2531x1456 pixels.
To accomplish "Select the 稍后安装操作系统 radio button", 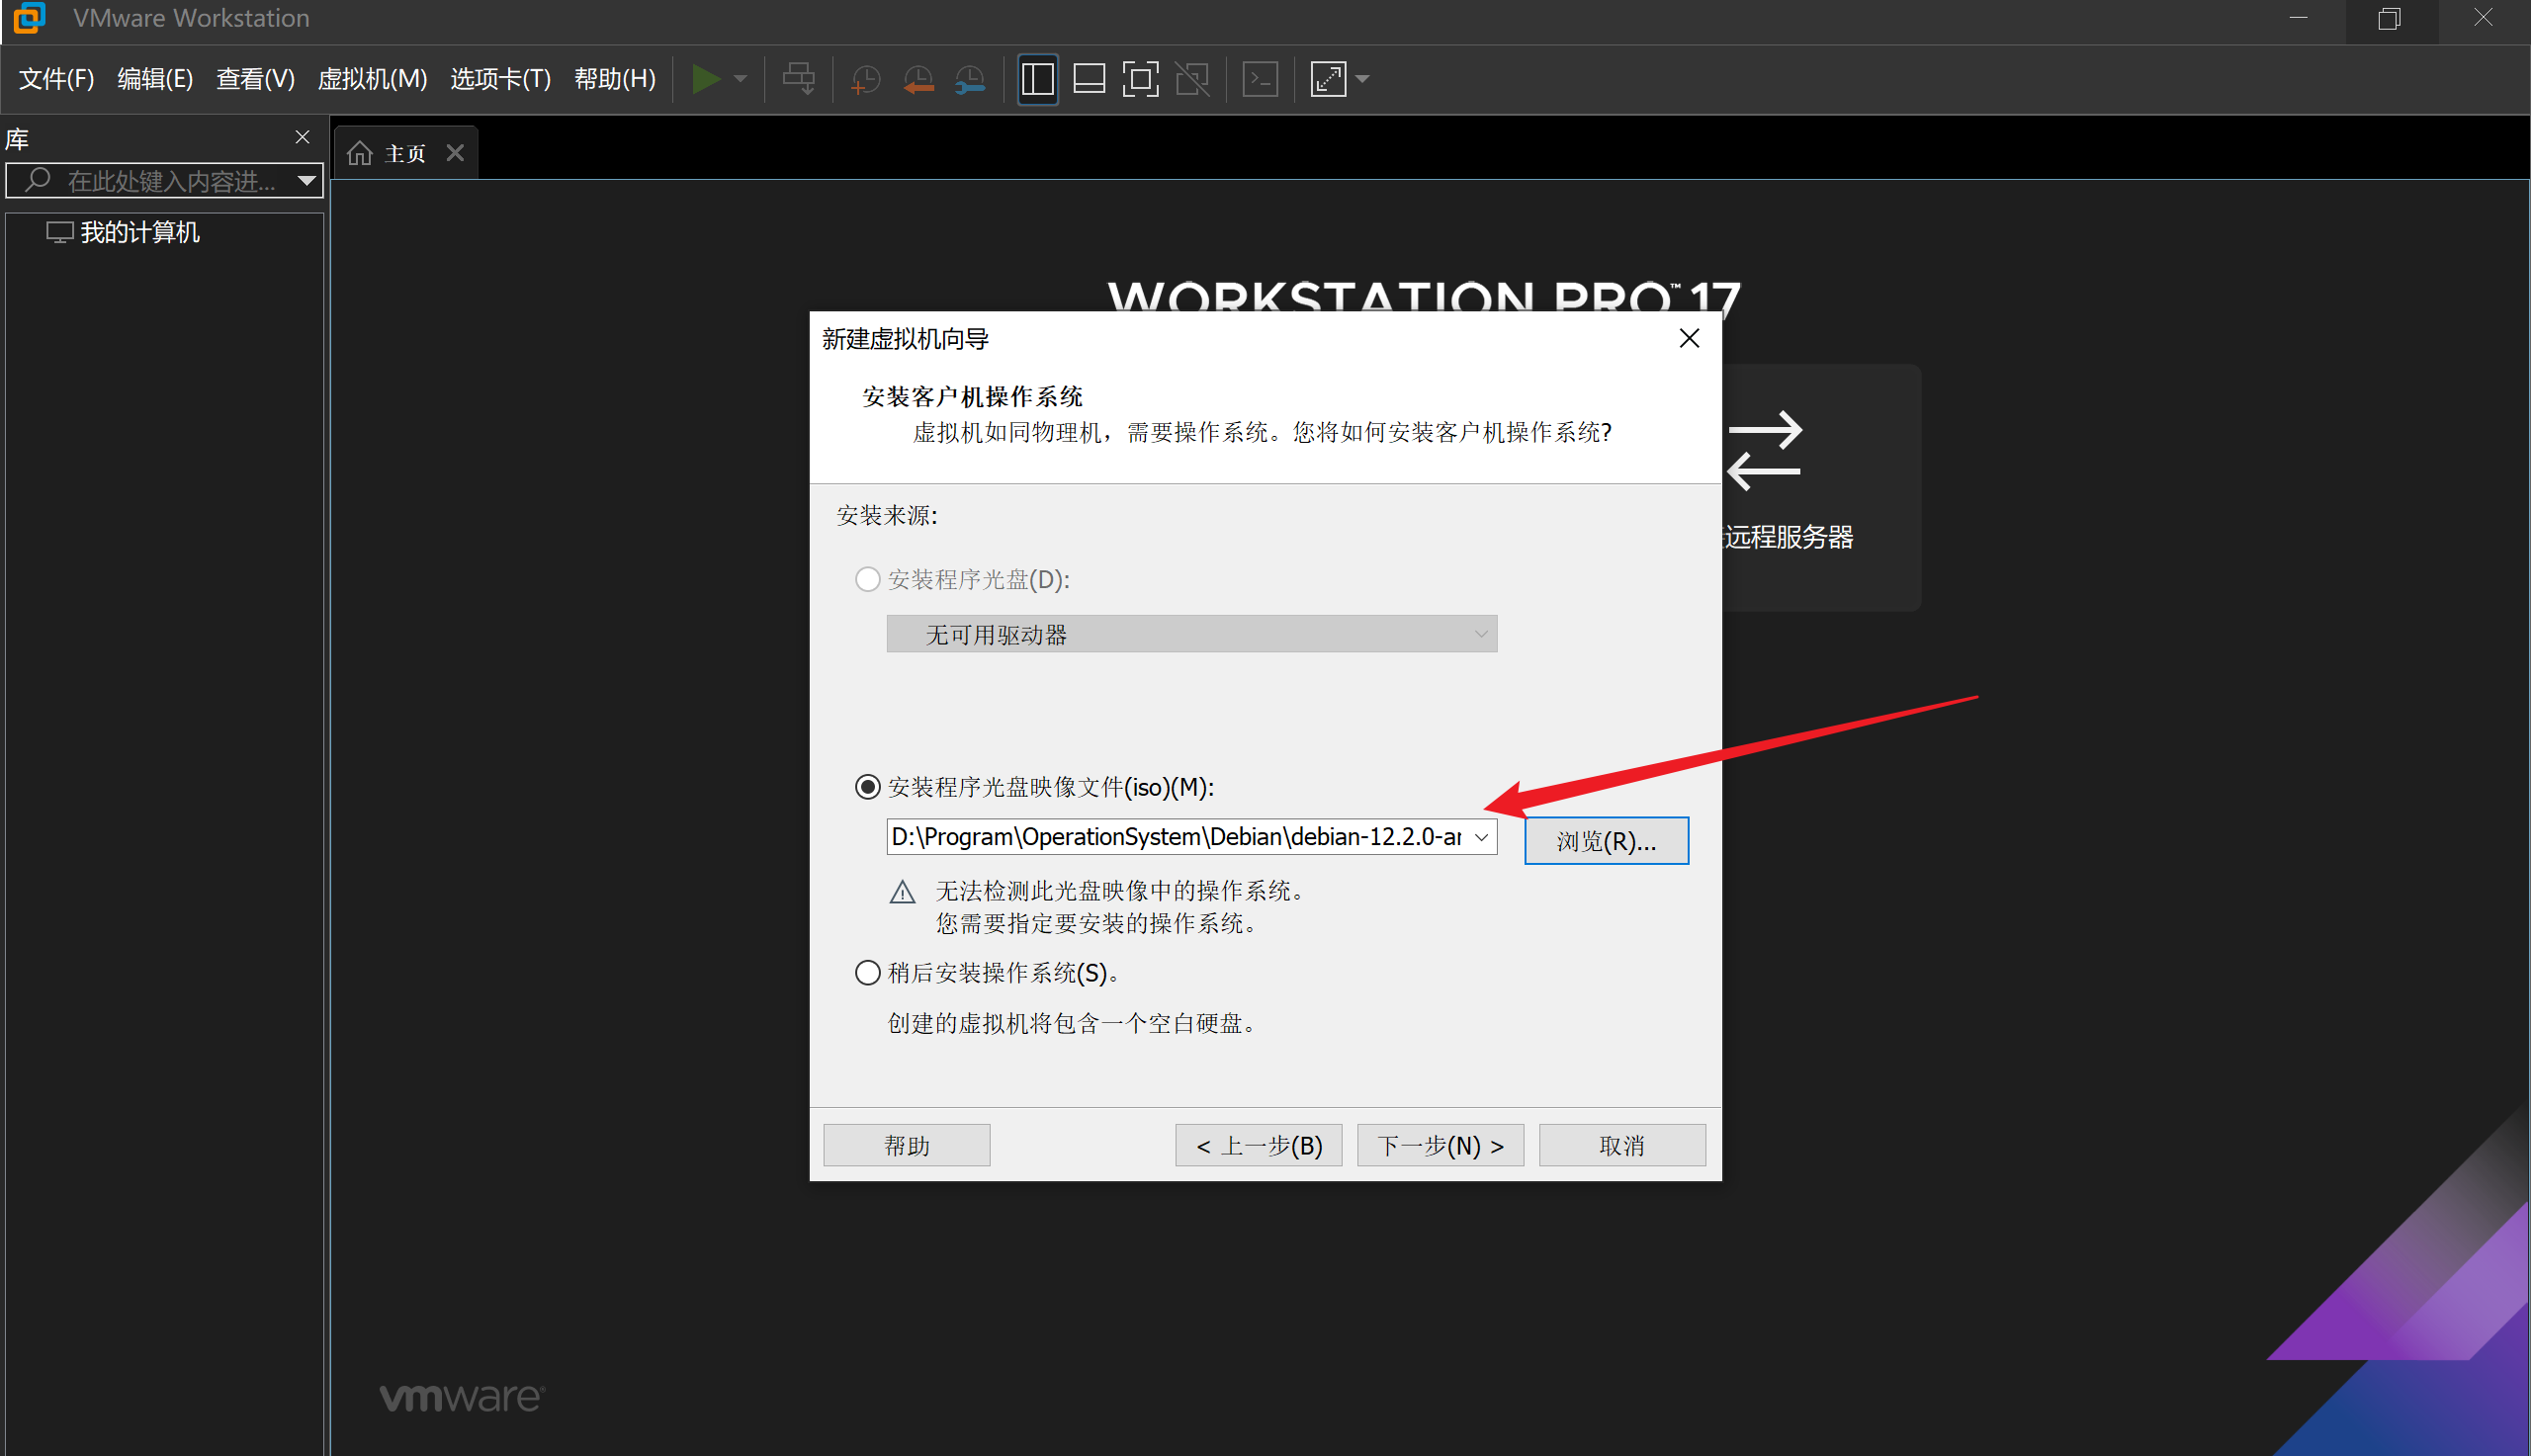I will [x=867, y=973].
